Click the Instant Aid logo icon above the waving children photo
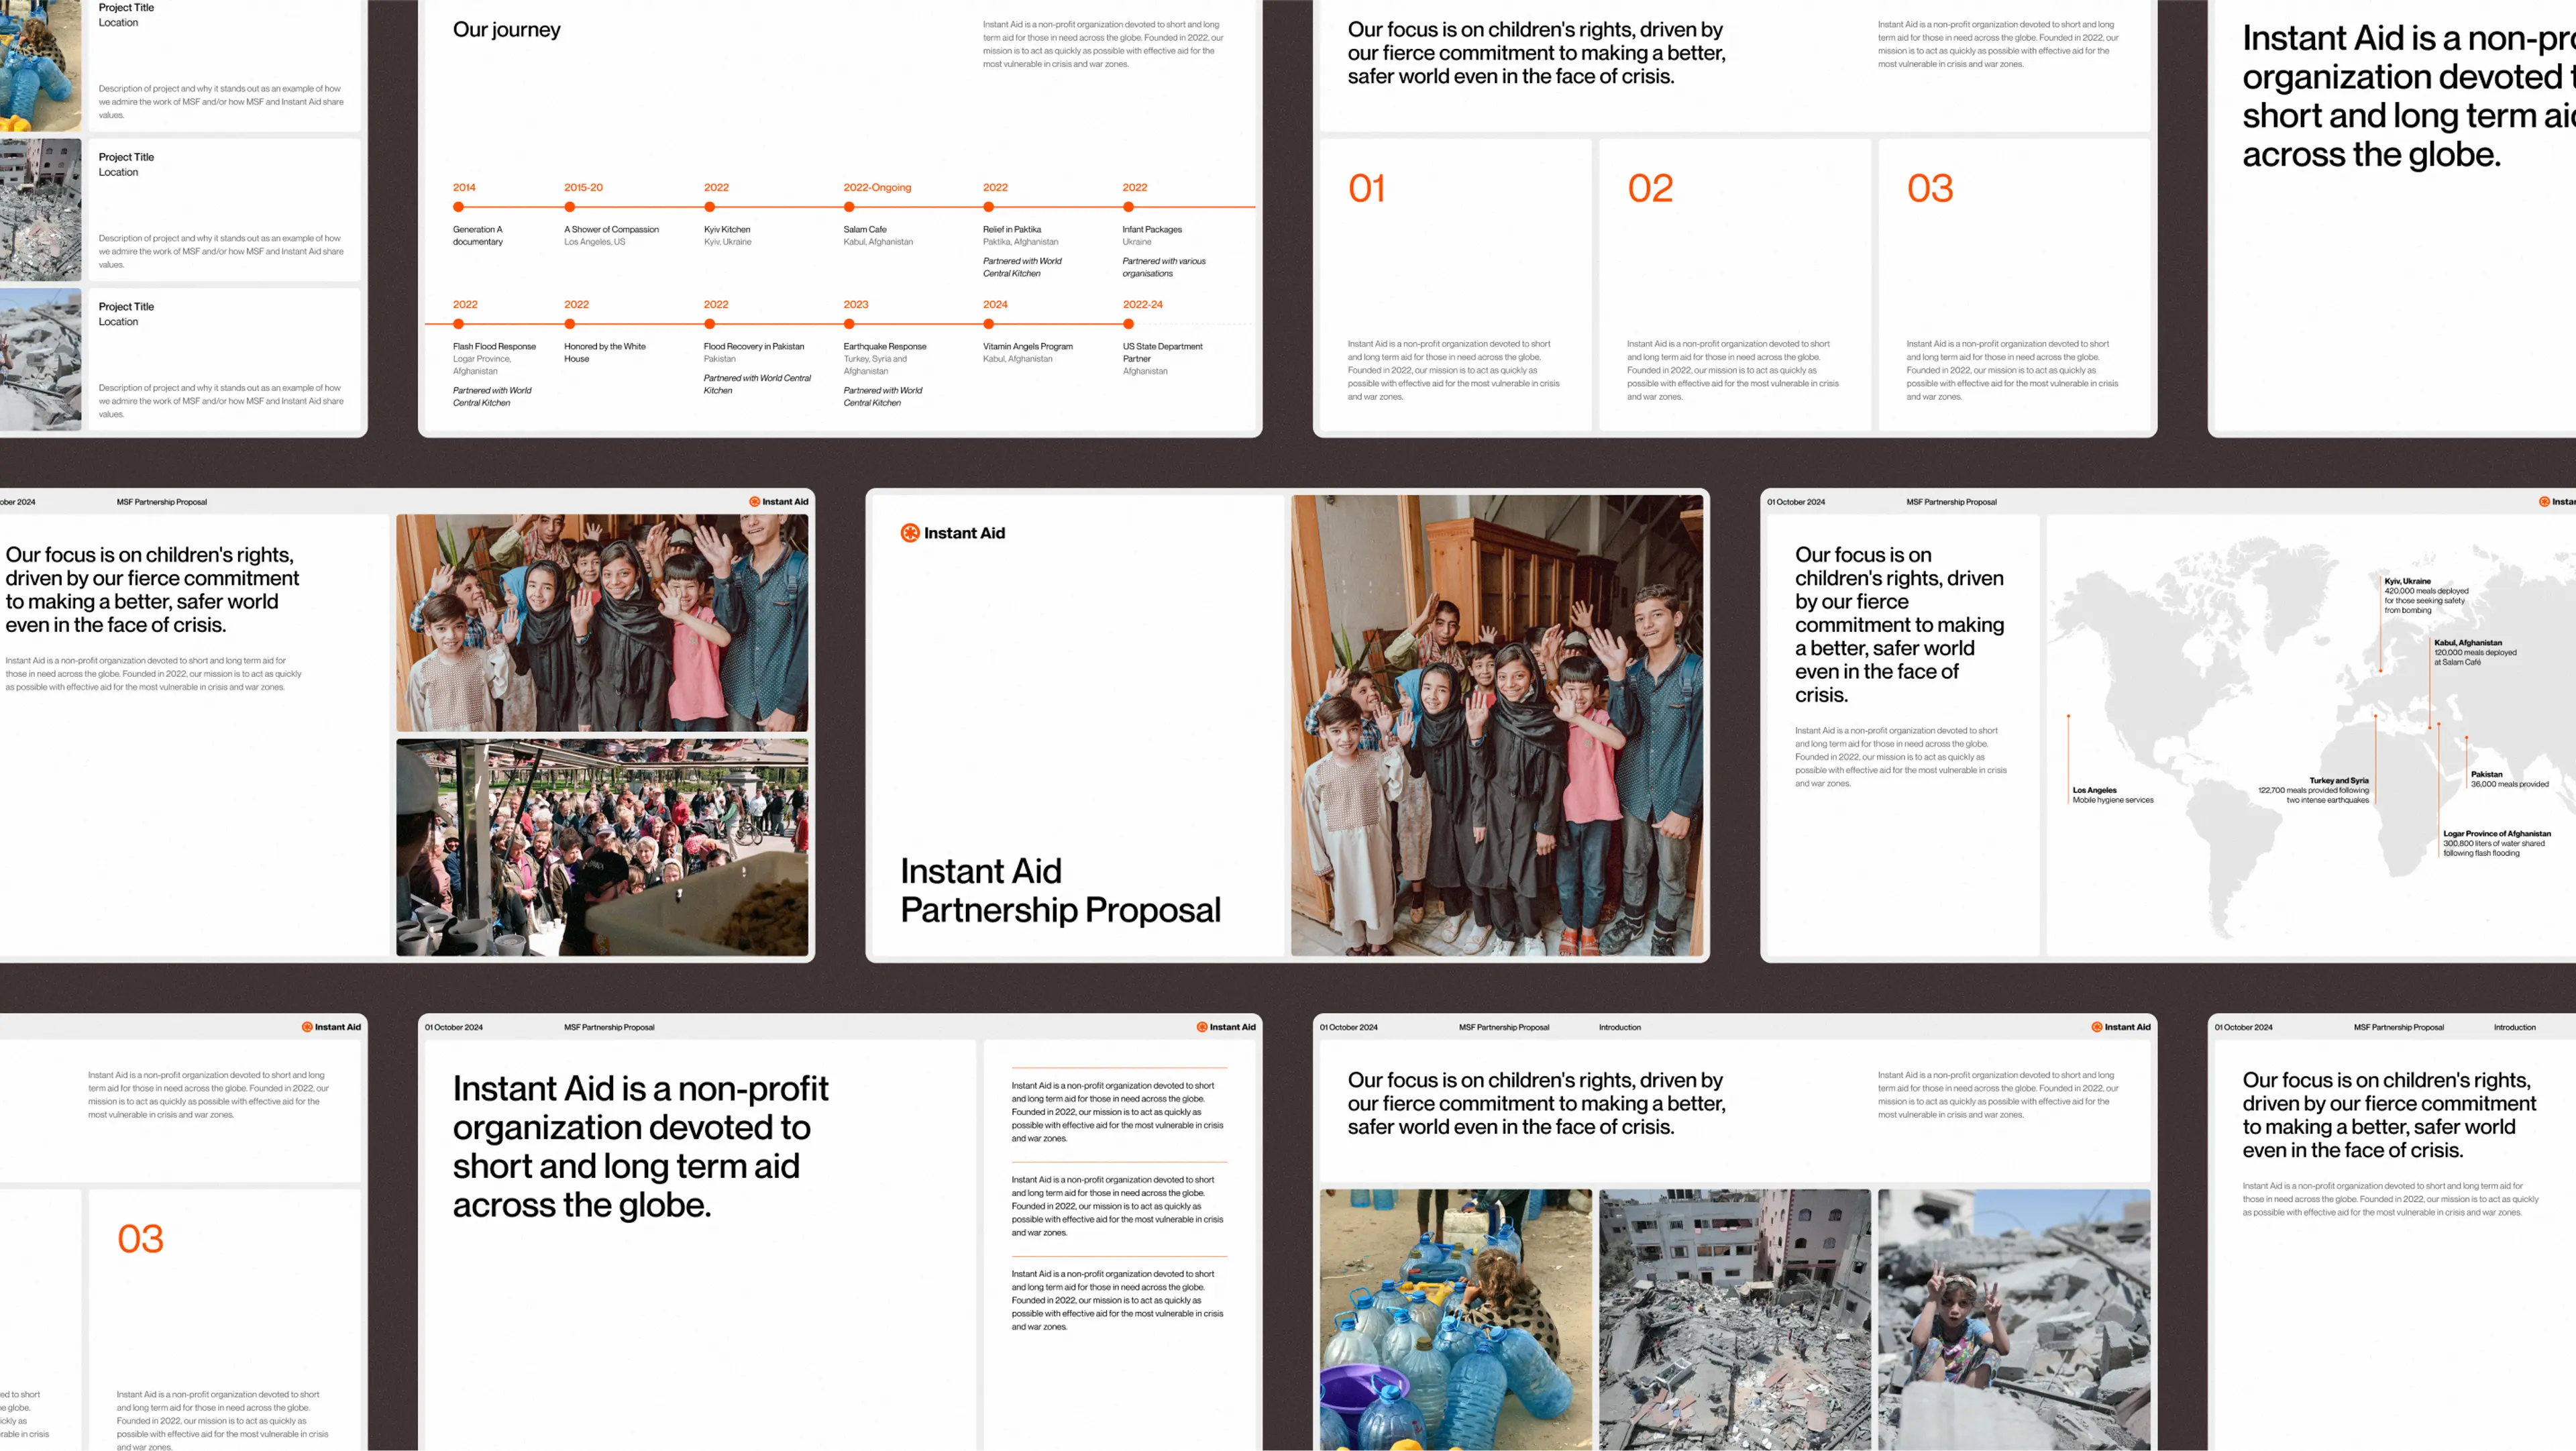This screenshot has width=2576, height=1451. tap(754, 502)
